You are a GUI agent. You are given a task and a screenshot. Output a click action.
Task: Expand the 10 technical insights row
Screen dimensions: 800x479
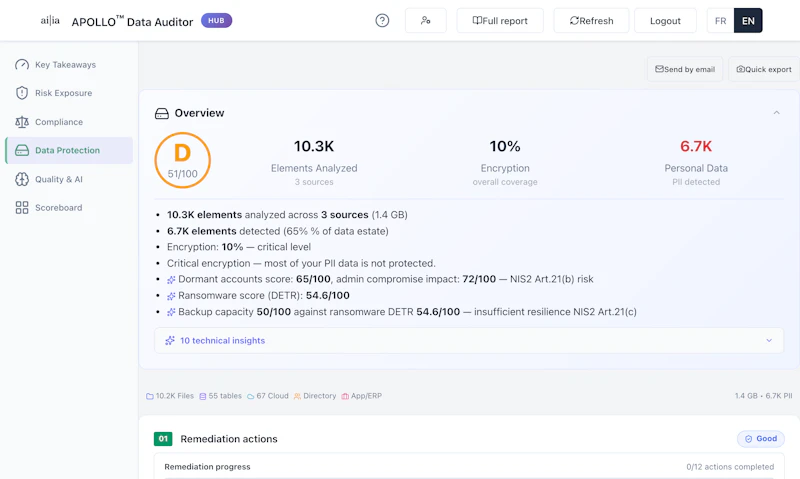coord(469,340)
